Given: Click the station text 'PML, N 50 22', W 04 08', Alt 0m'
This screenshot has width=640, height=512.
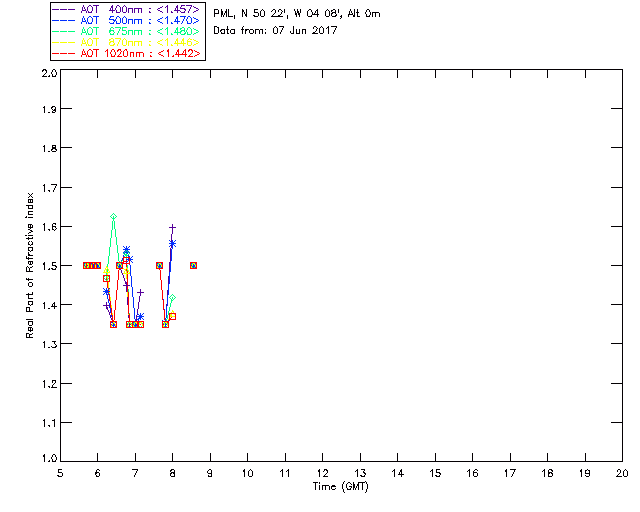Looking at the screenshot, I should coord(297,13).
